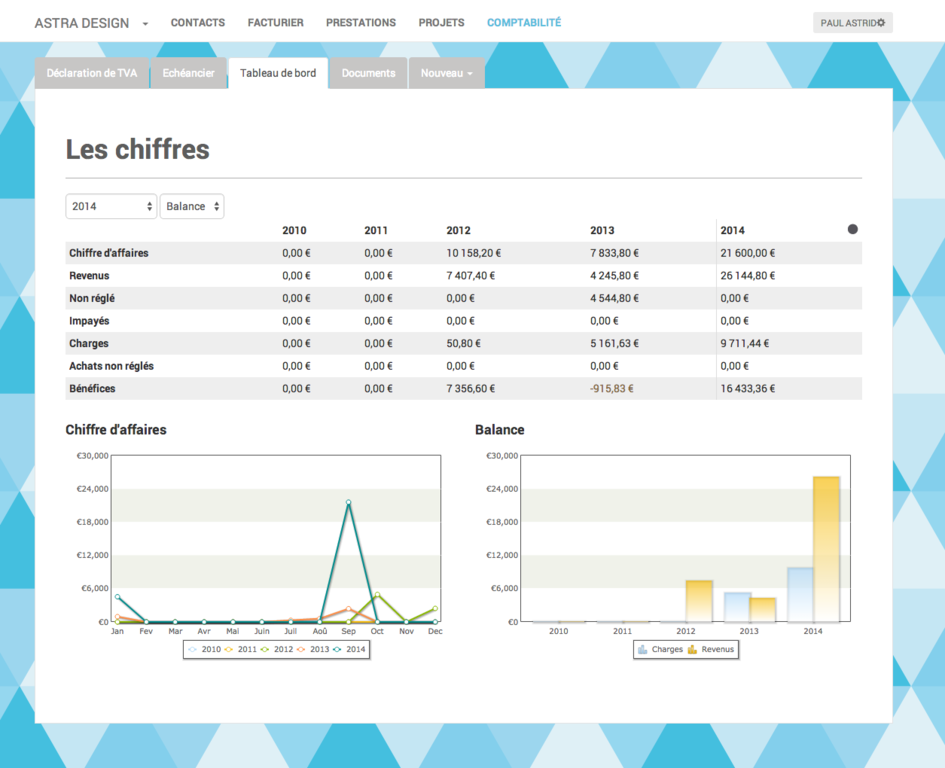Screen dimensions: 945x768
Task: Click the 2014 column header
Action: [x=732, y=230]
